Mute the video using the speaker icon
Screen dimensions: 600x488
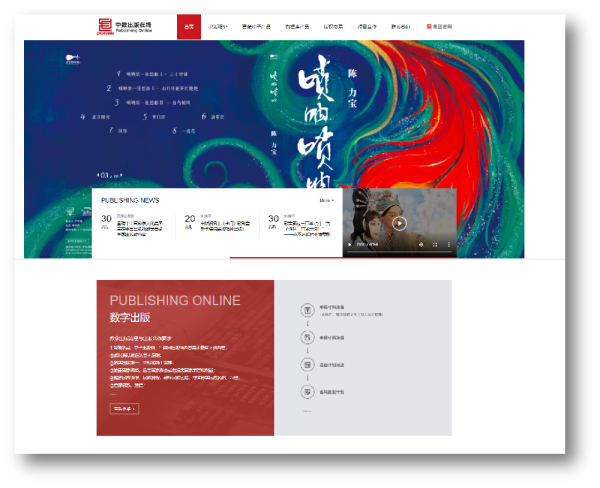421,244
